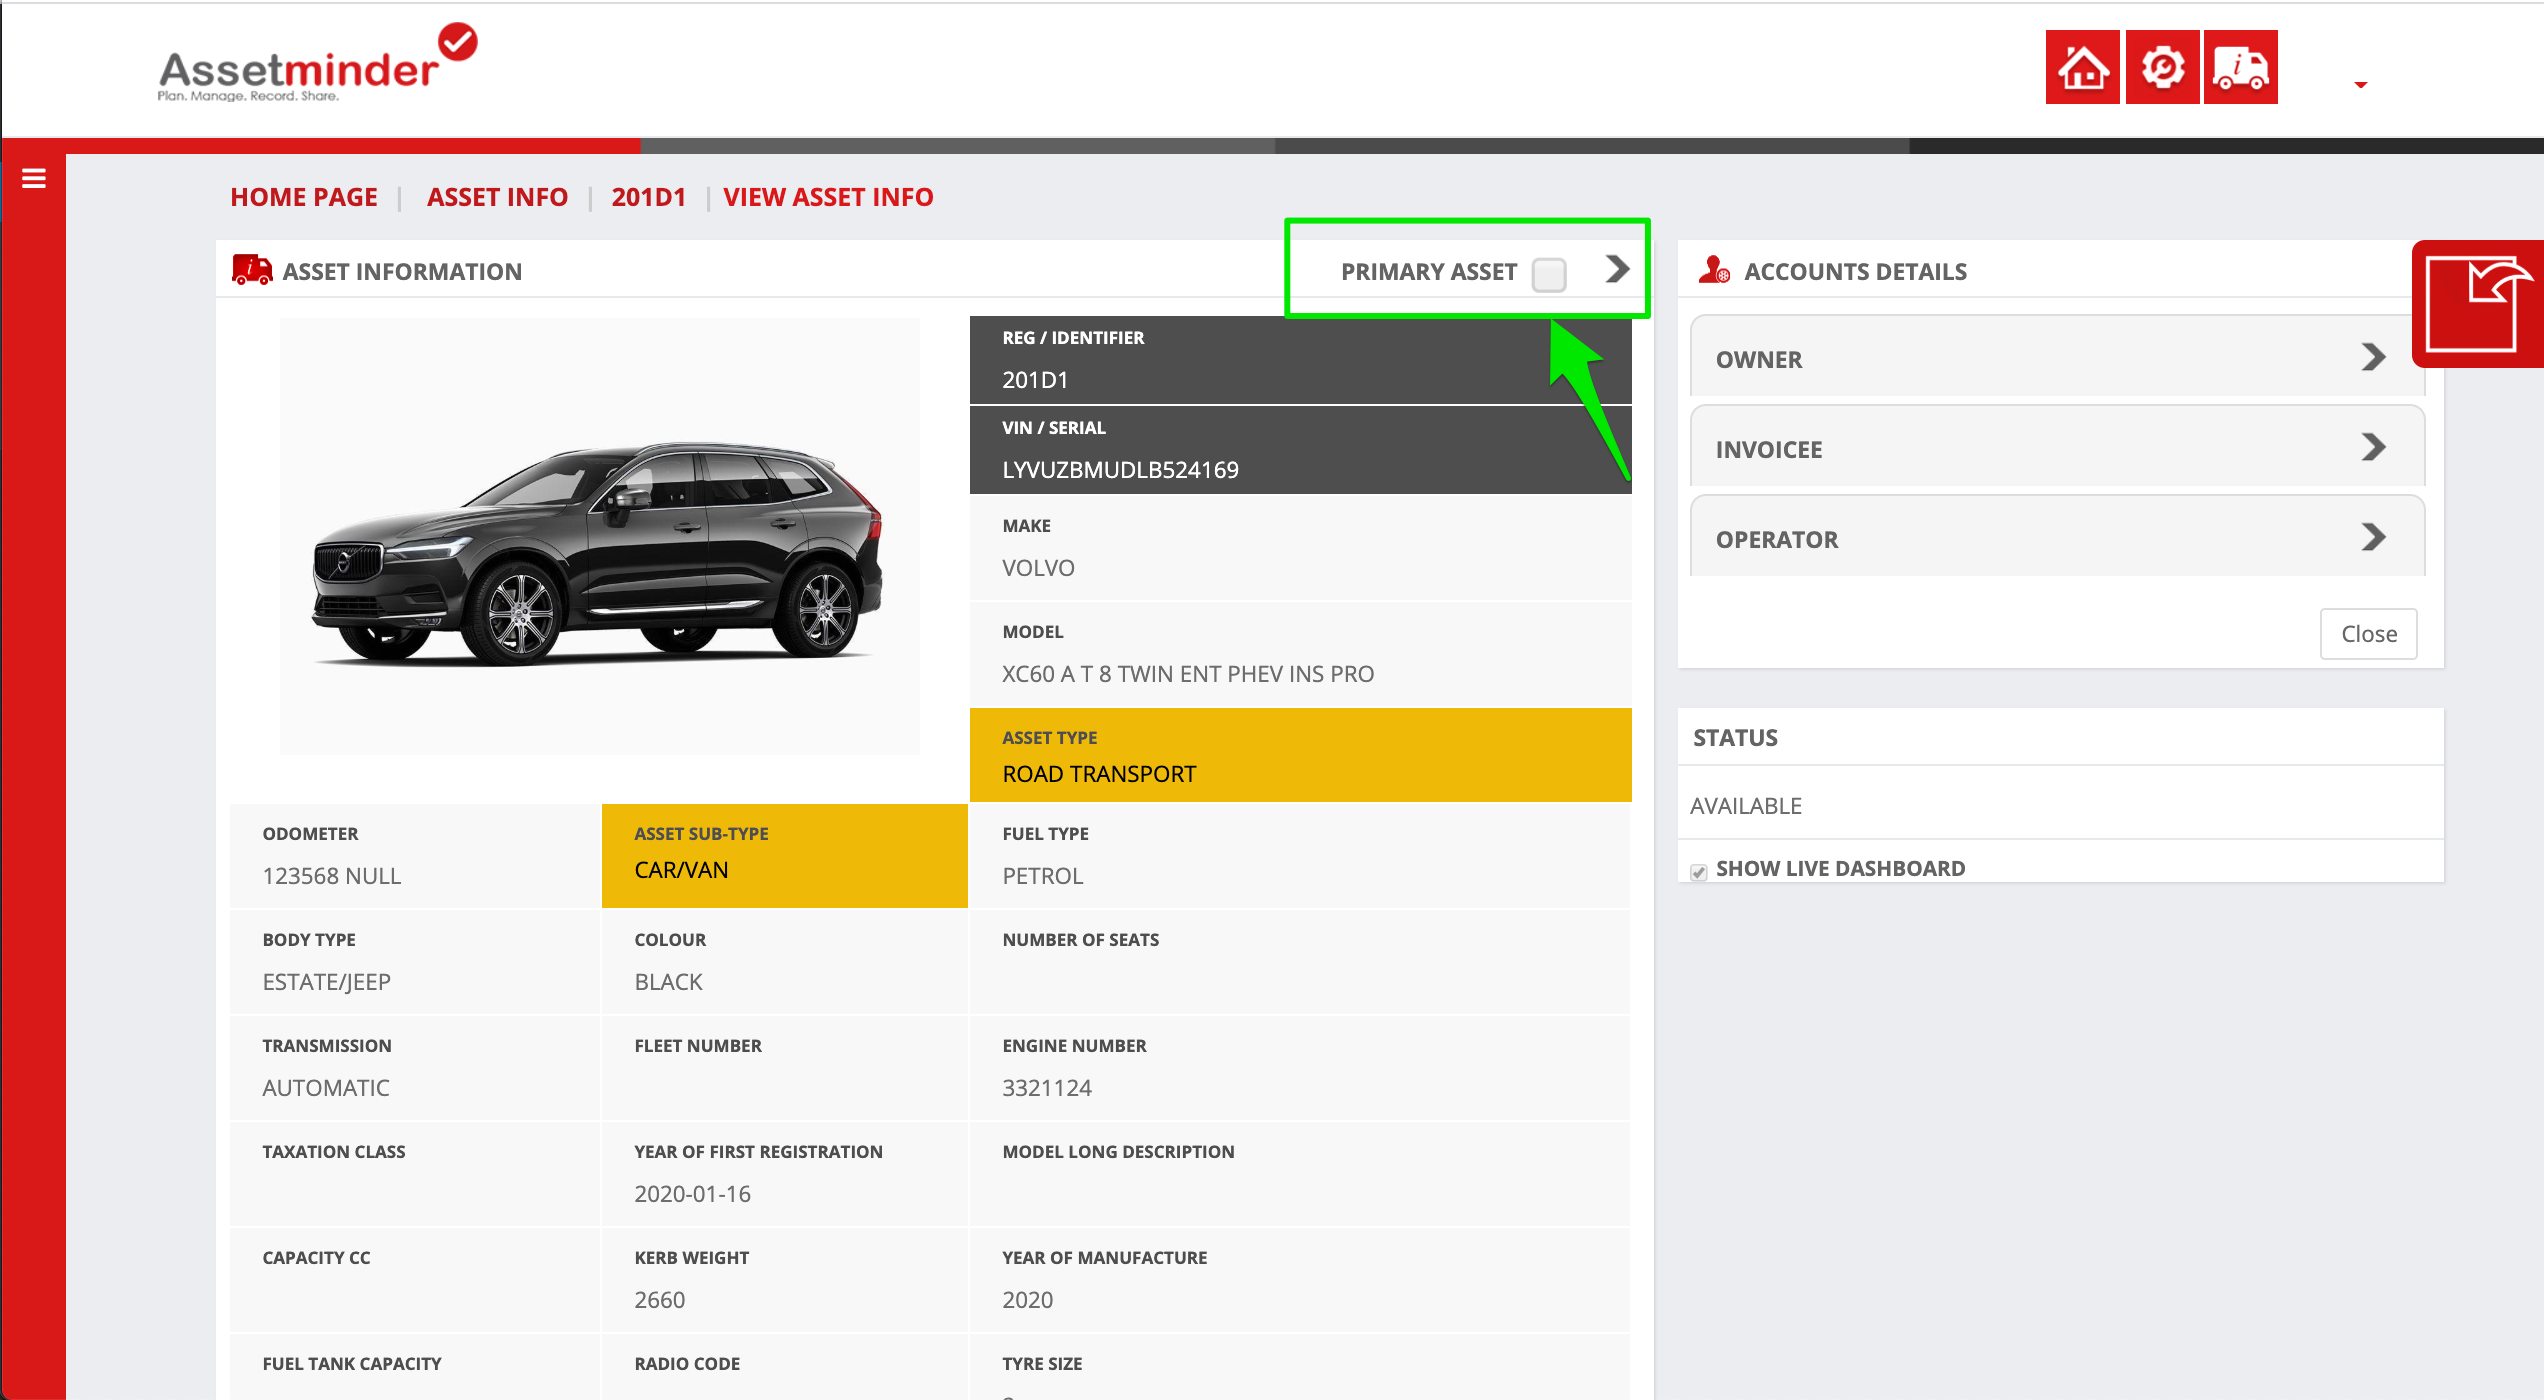Image resolution: width=2544 pixels, height=1400 pixels.
Task: Click the Assetminder logo
Action: click(317, 63)
